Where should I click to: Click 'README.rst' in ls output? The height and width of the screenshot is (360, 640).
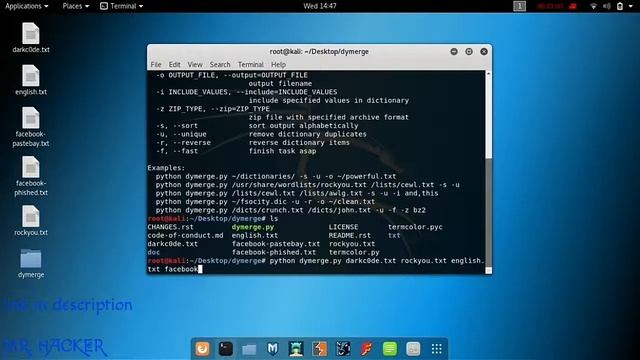point(350,236)
